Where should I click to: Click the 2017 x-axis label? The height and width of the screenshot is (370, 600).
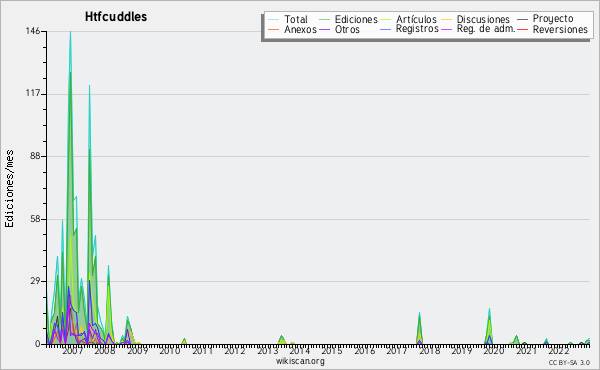point(397,350)
